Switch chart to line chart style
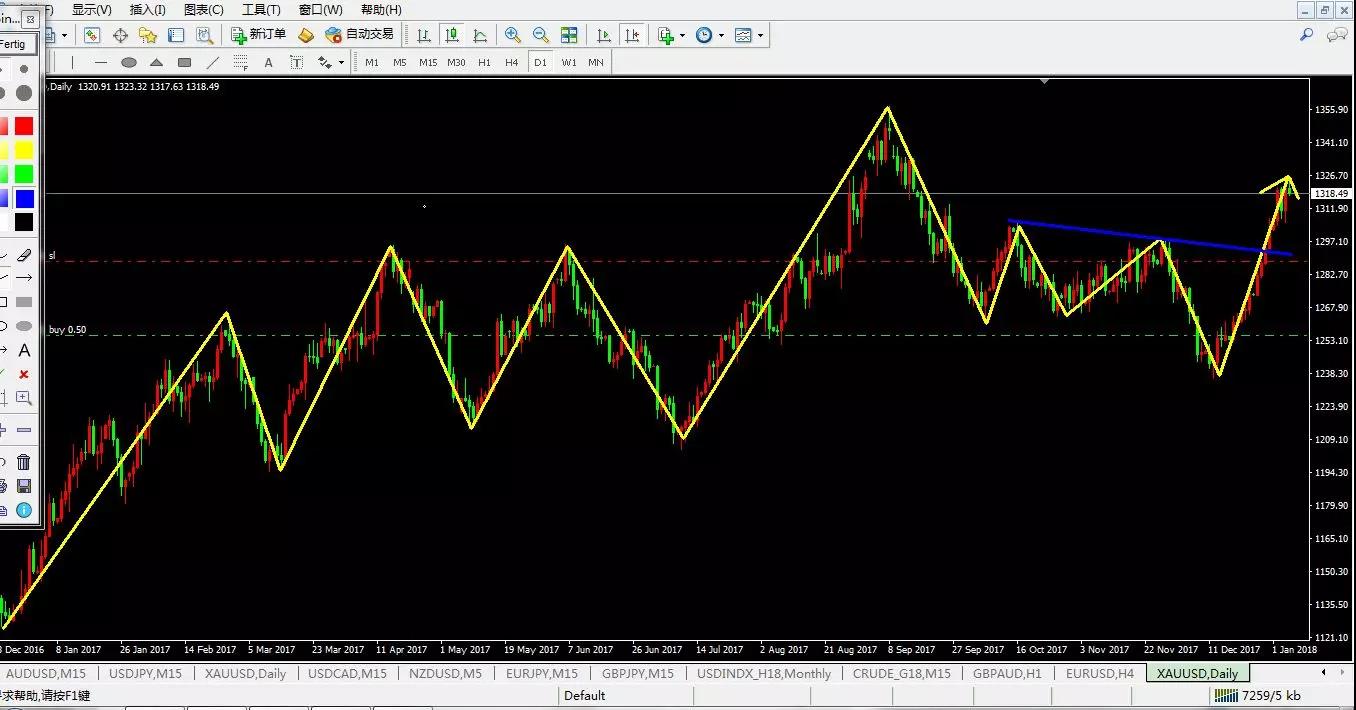1356x710 pixels. click(480, 35)
